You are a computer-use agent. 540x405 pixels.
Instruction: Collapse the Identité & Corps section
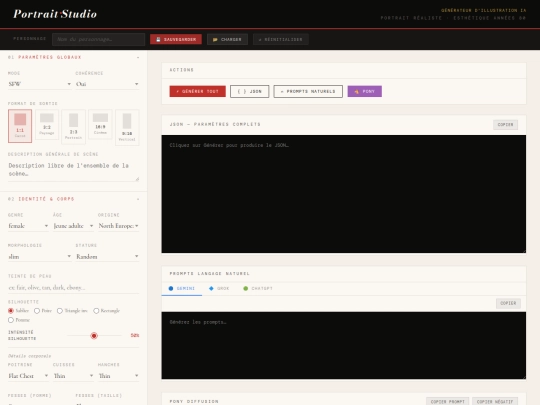pyautogui.click(x=138, y=199)
